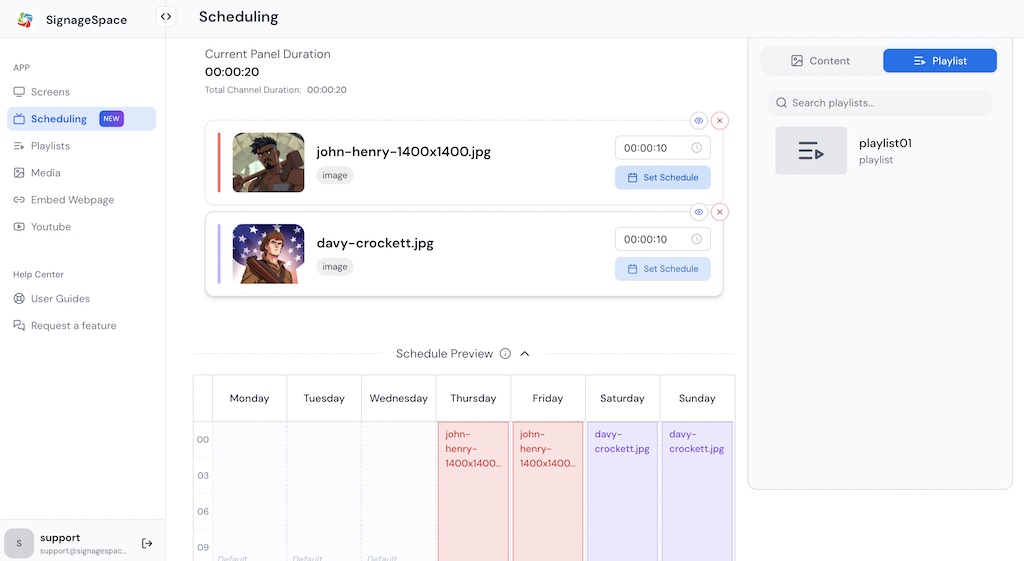Image resolution: width=1024 pixels, height=561 pixels.
Task: Collapse the sidebar with the arrows icon
Action: click(166, 16)
